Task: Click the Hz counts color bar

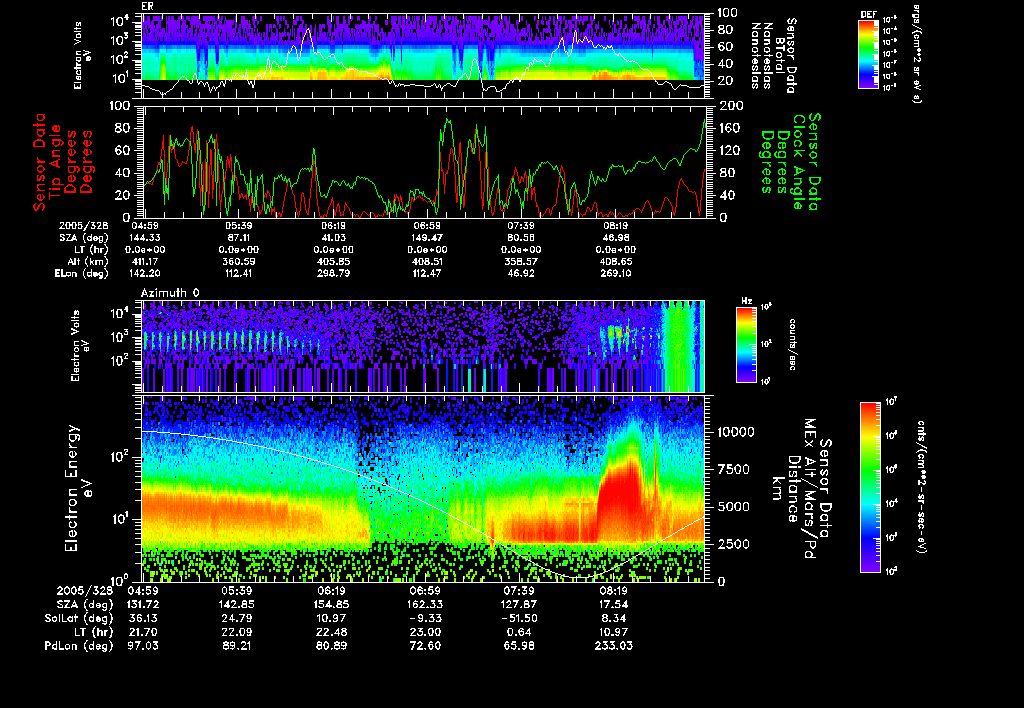Action: [x=746, y=344]
